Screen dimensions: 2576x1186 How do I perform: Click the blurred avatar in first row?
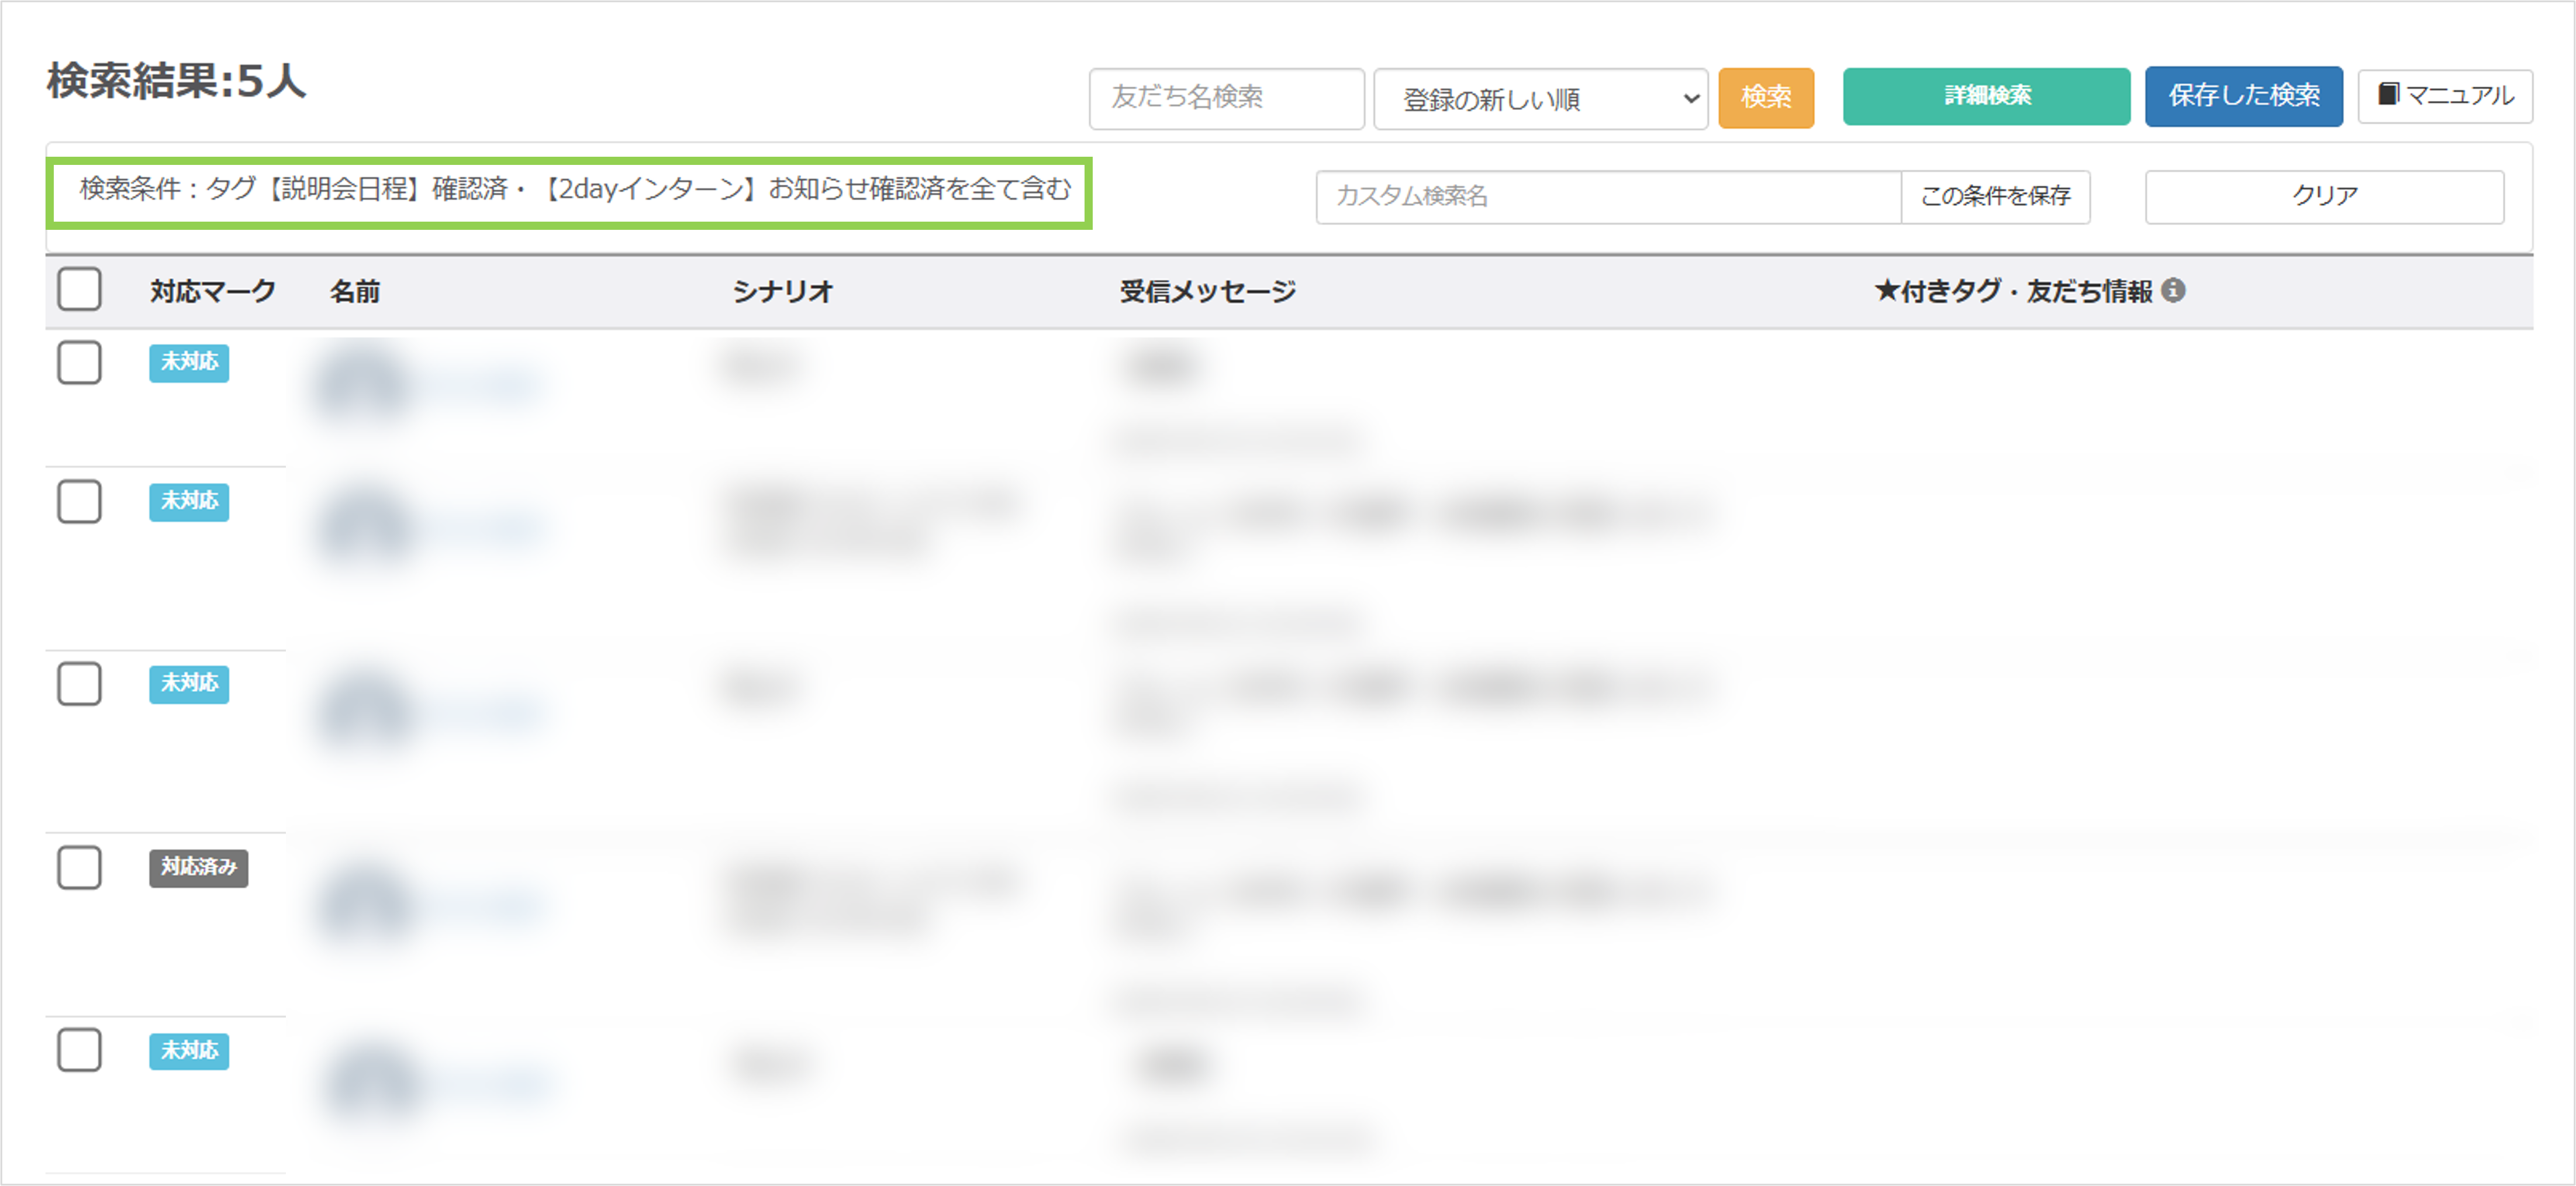(361, 384)
